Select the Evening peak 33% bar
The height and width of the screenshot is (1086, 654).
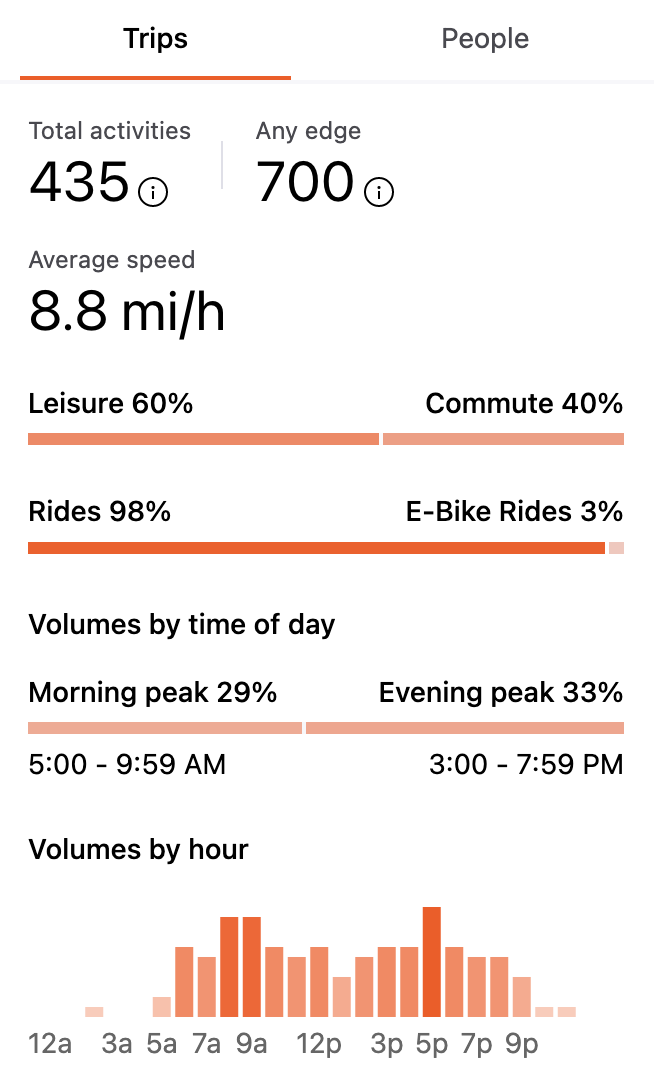tap(465, 728)
